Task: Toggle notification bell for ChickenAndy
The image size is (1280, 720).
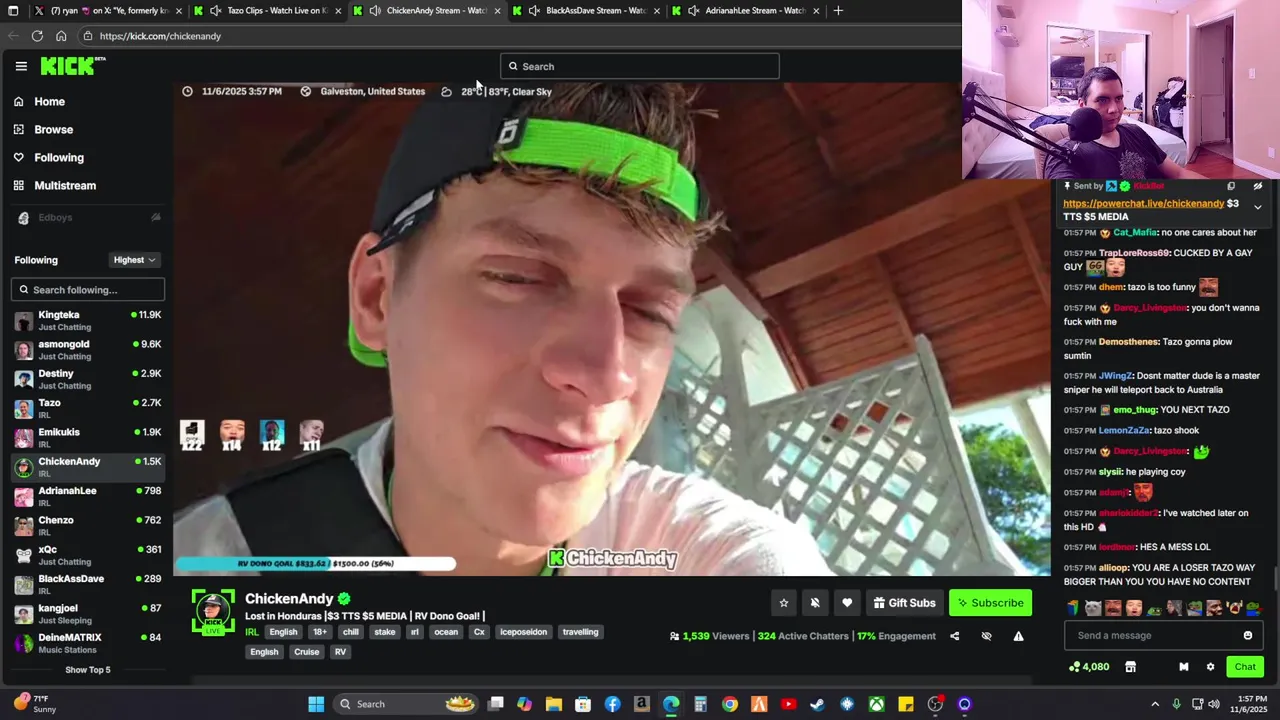Action: 815,603
